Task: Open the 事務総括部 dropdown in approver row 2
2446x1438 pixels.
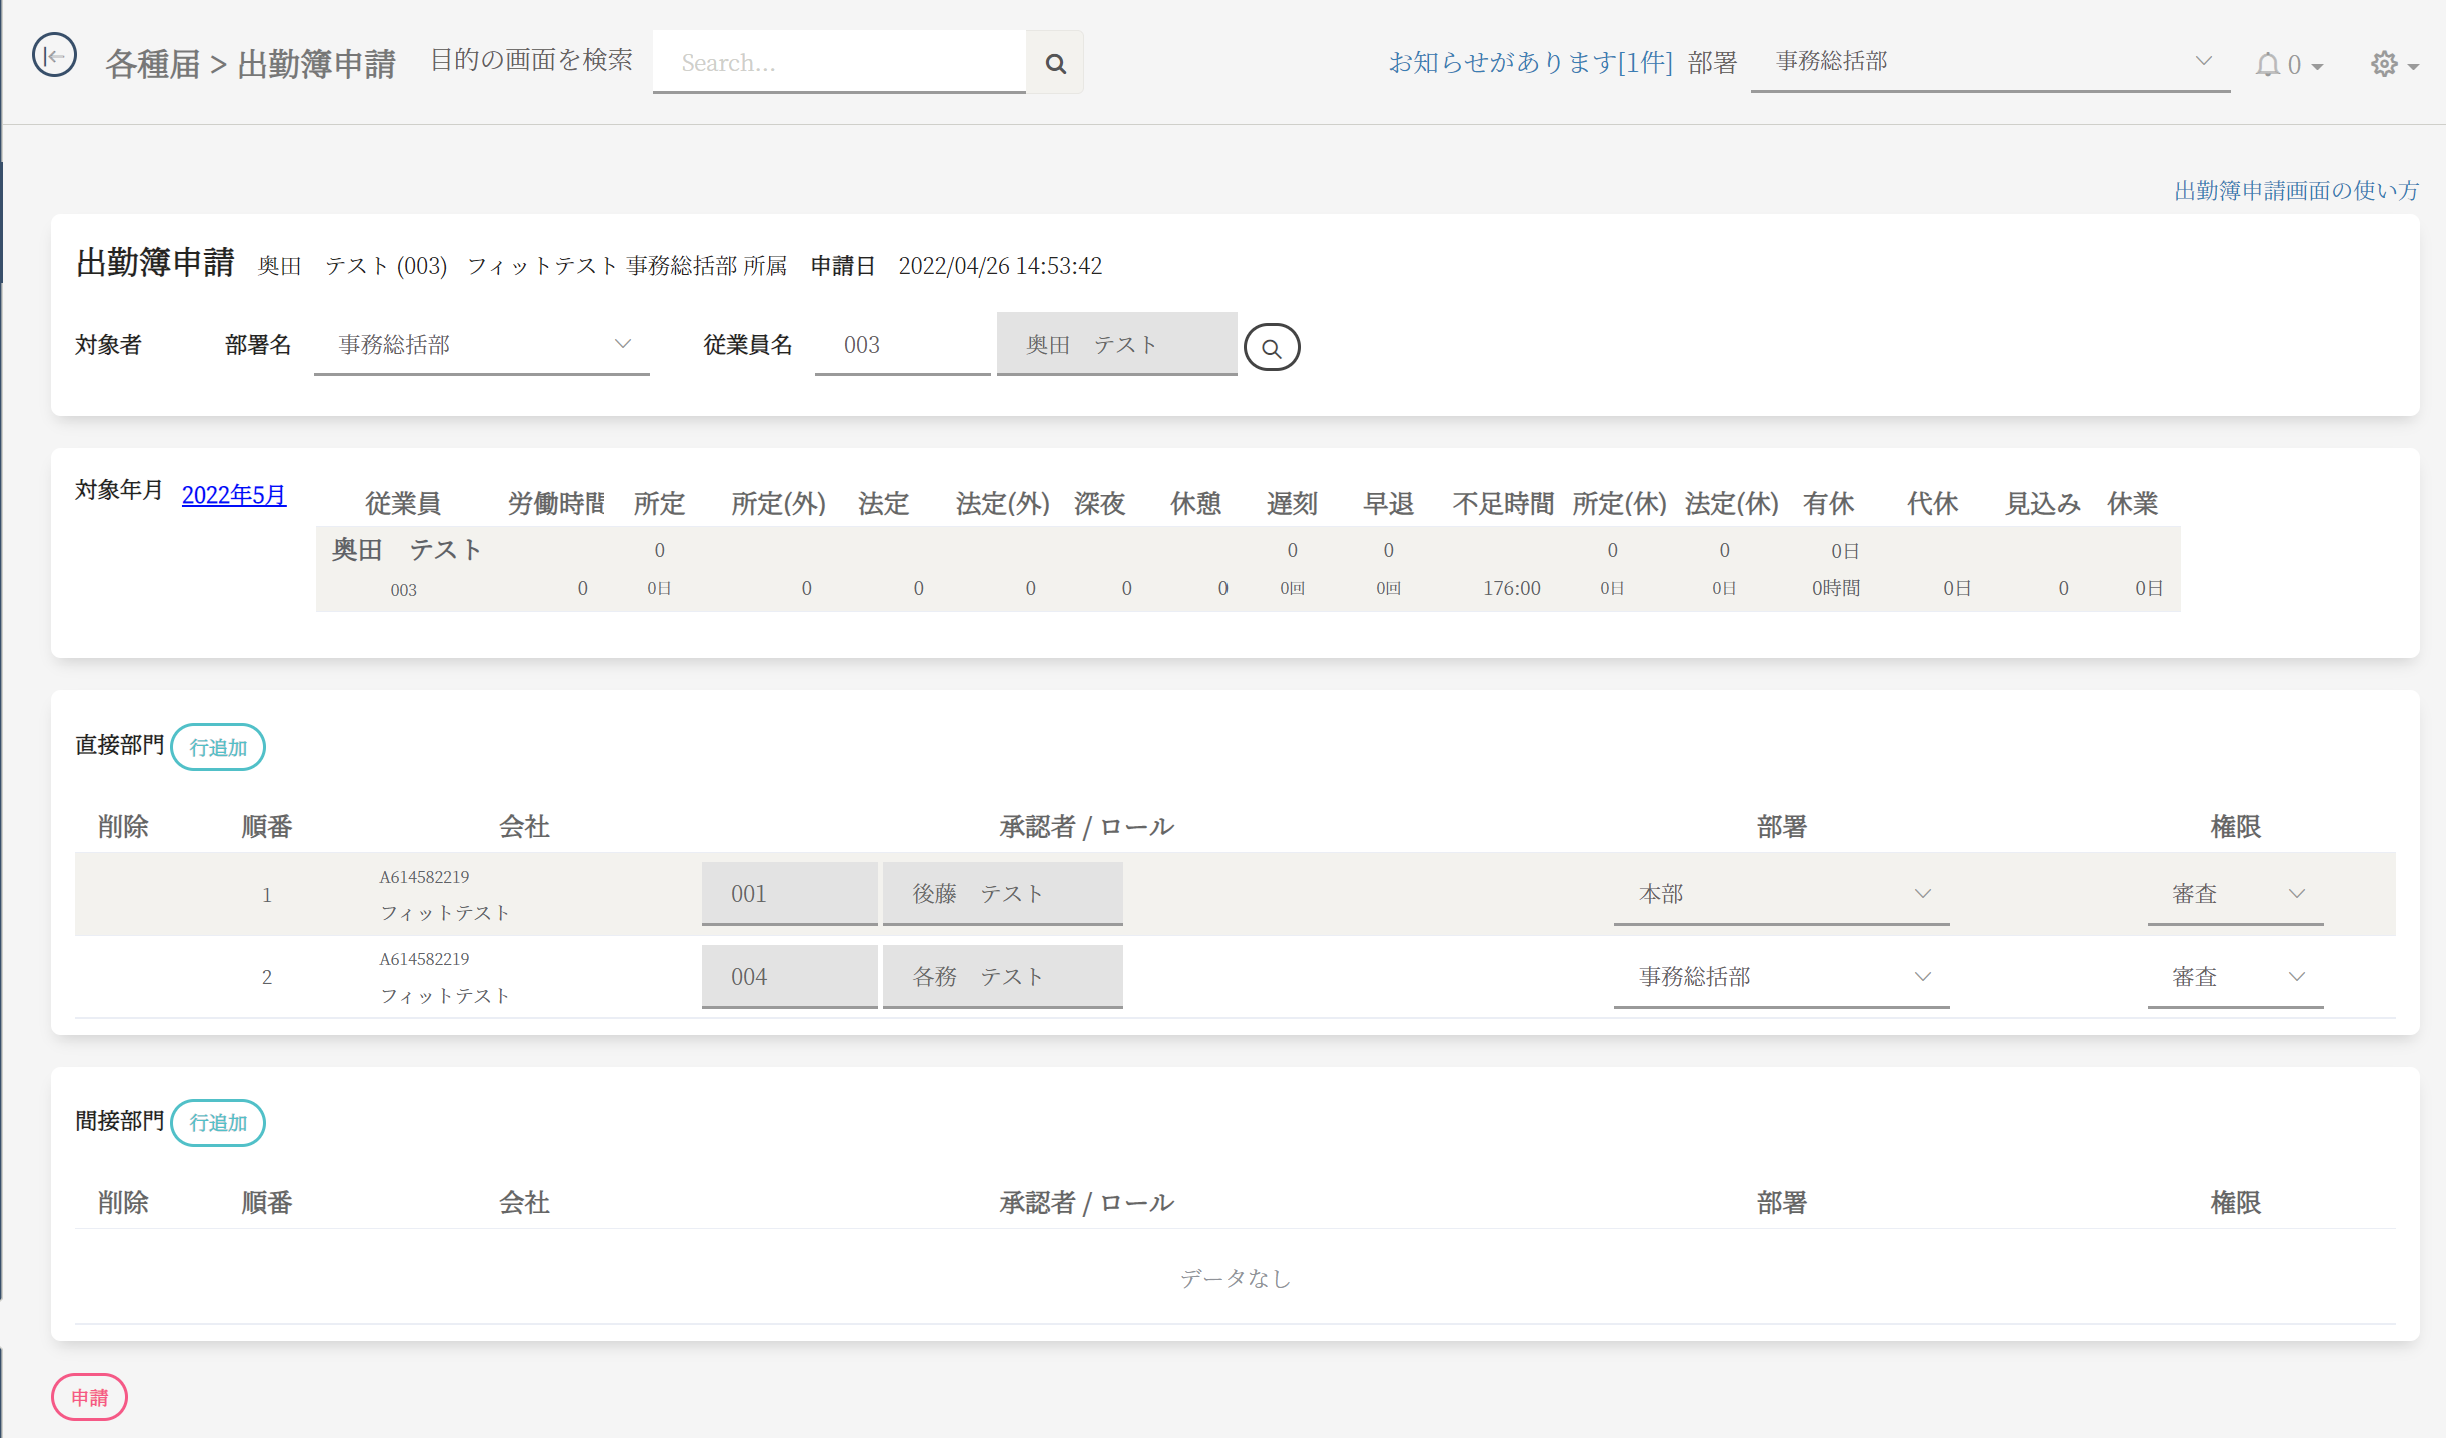Action: point(1781,977)
